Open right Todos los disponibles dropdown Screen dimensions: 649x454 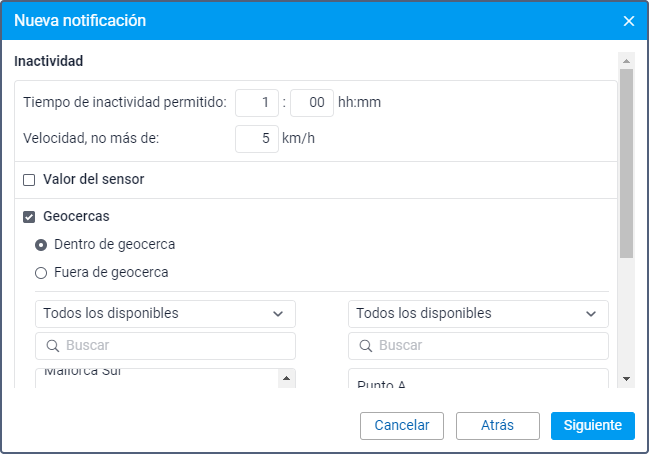[x=478, y=313]
